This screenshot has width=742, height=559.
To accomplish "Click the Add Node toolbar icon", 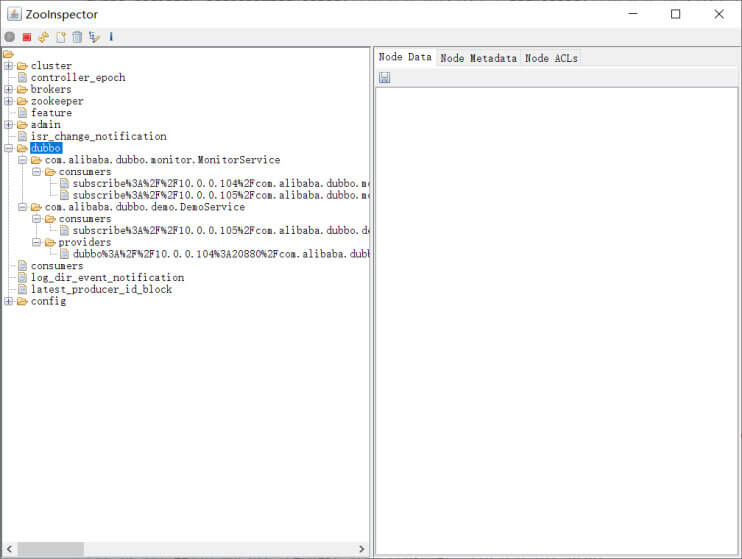I will pos(61,37).
